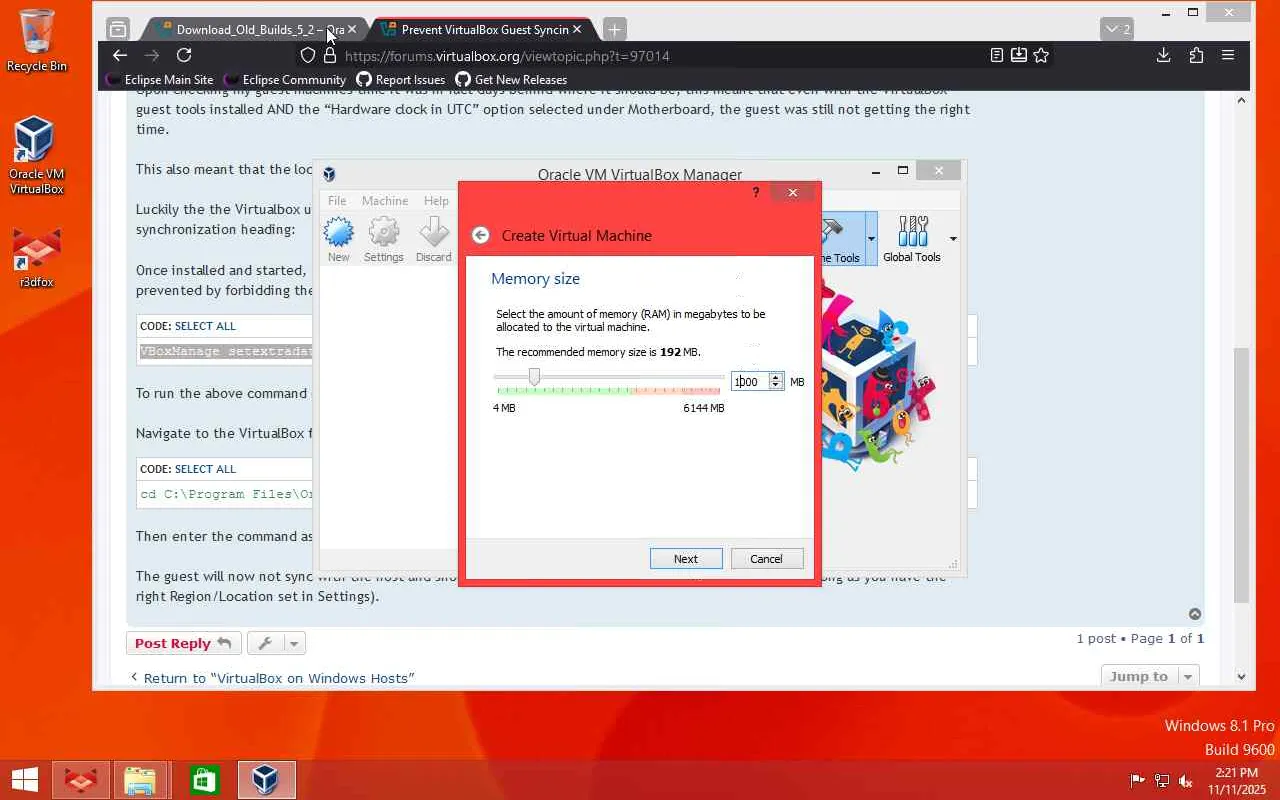
Task: Open Global Tools in VirtualBox Manager
Action: point(912,240)
